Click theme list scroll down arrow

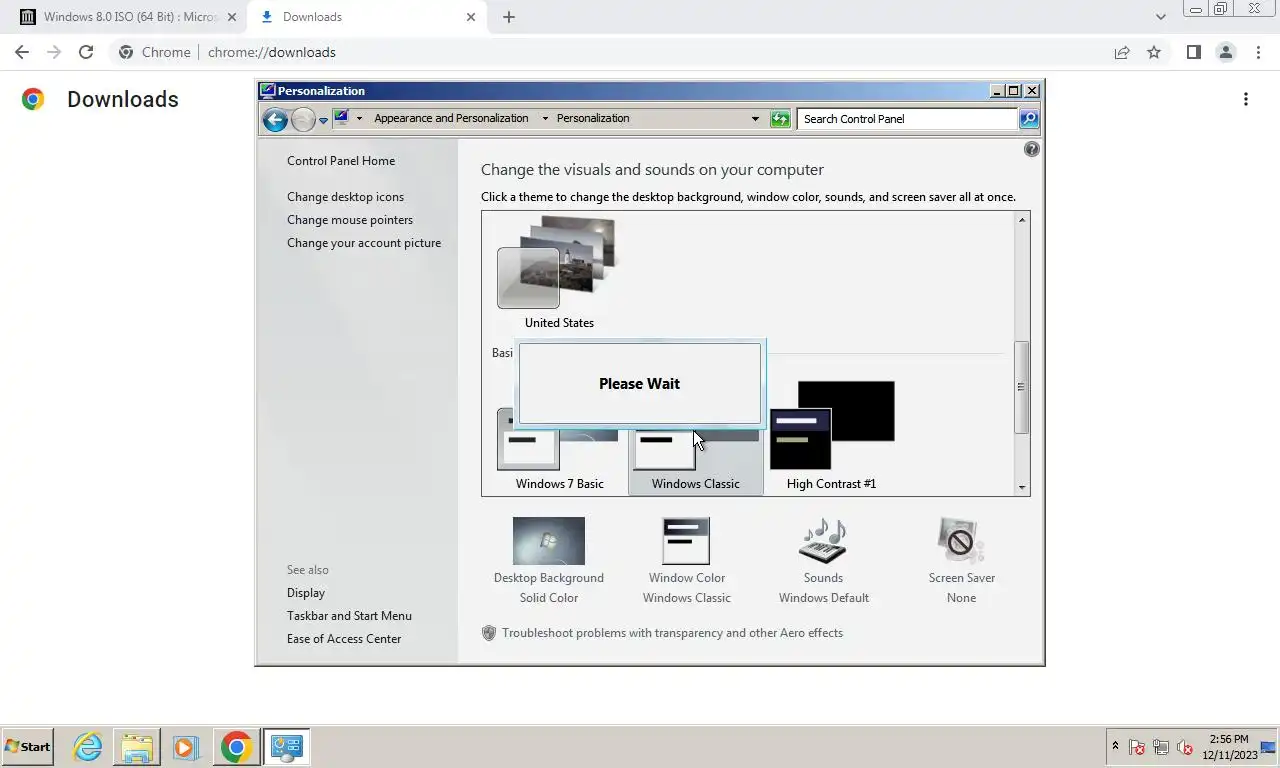[1021, 487]
